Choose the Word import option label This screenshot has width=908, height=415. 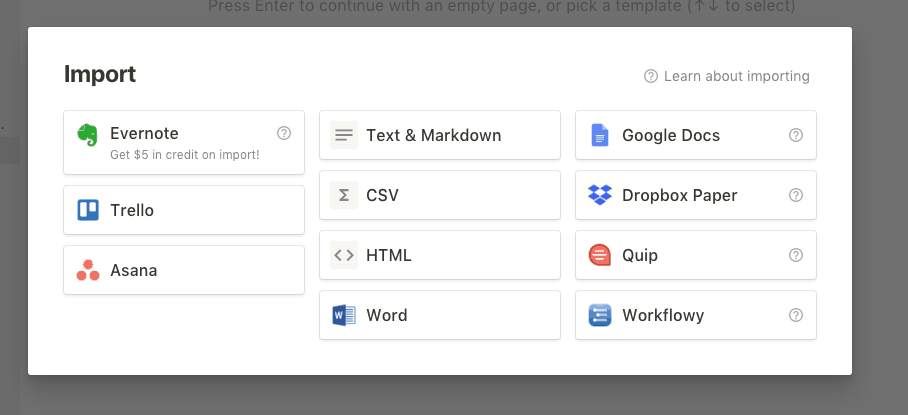387,315
